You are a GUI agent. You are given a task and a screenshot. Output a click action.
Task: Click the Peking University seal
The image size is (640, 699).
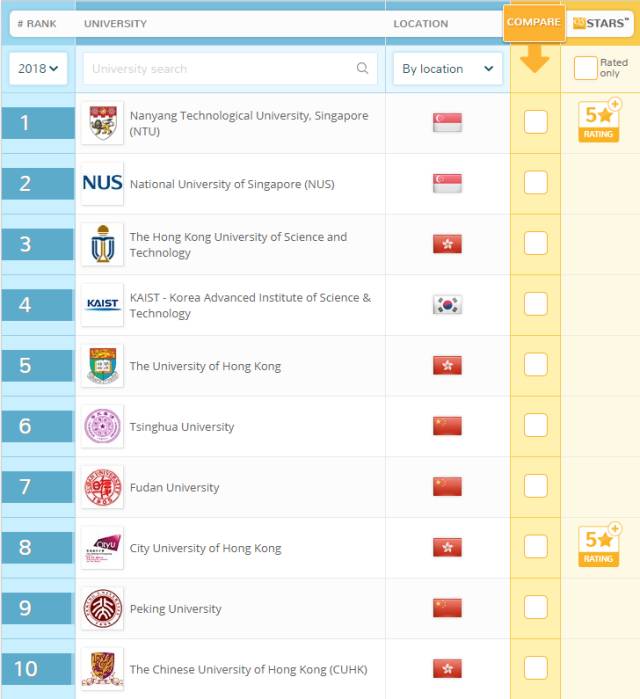tap(103, 608)
